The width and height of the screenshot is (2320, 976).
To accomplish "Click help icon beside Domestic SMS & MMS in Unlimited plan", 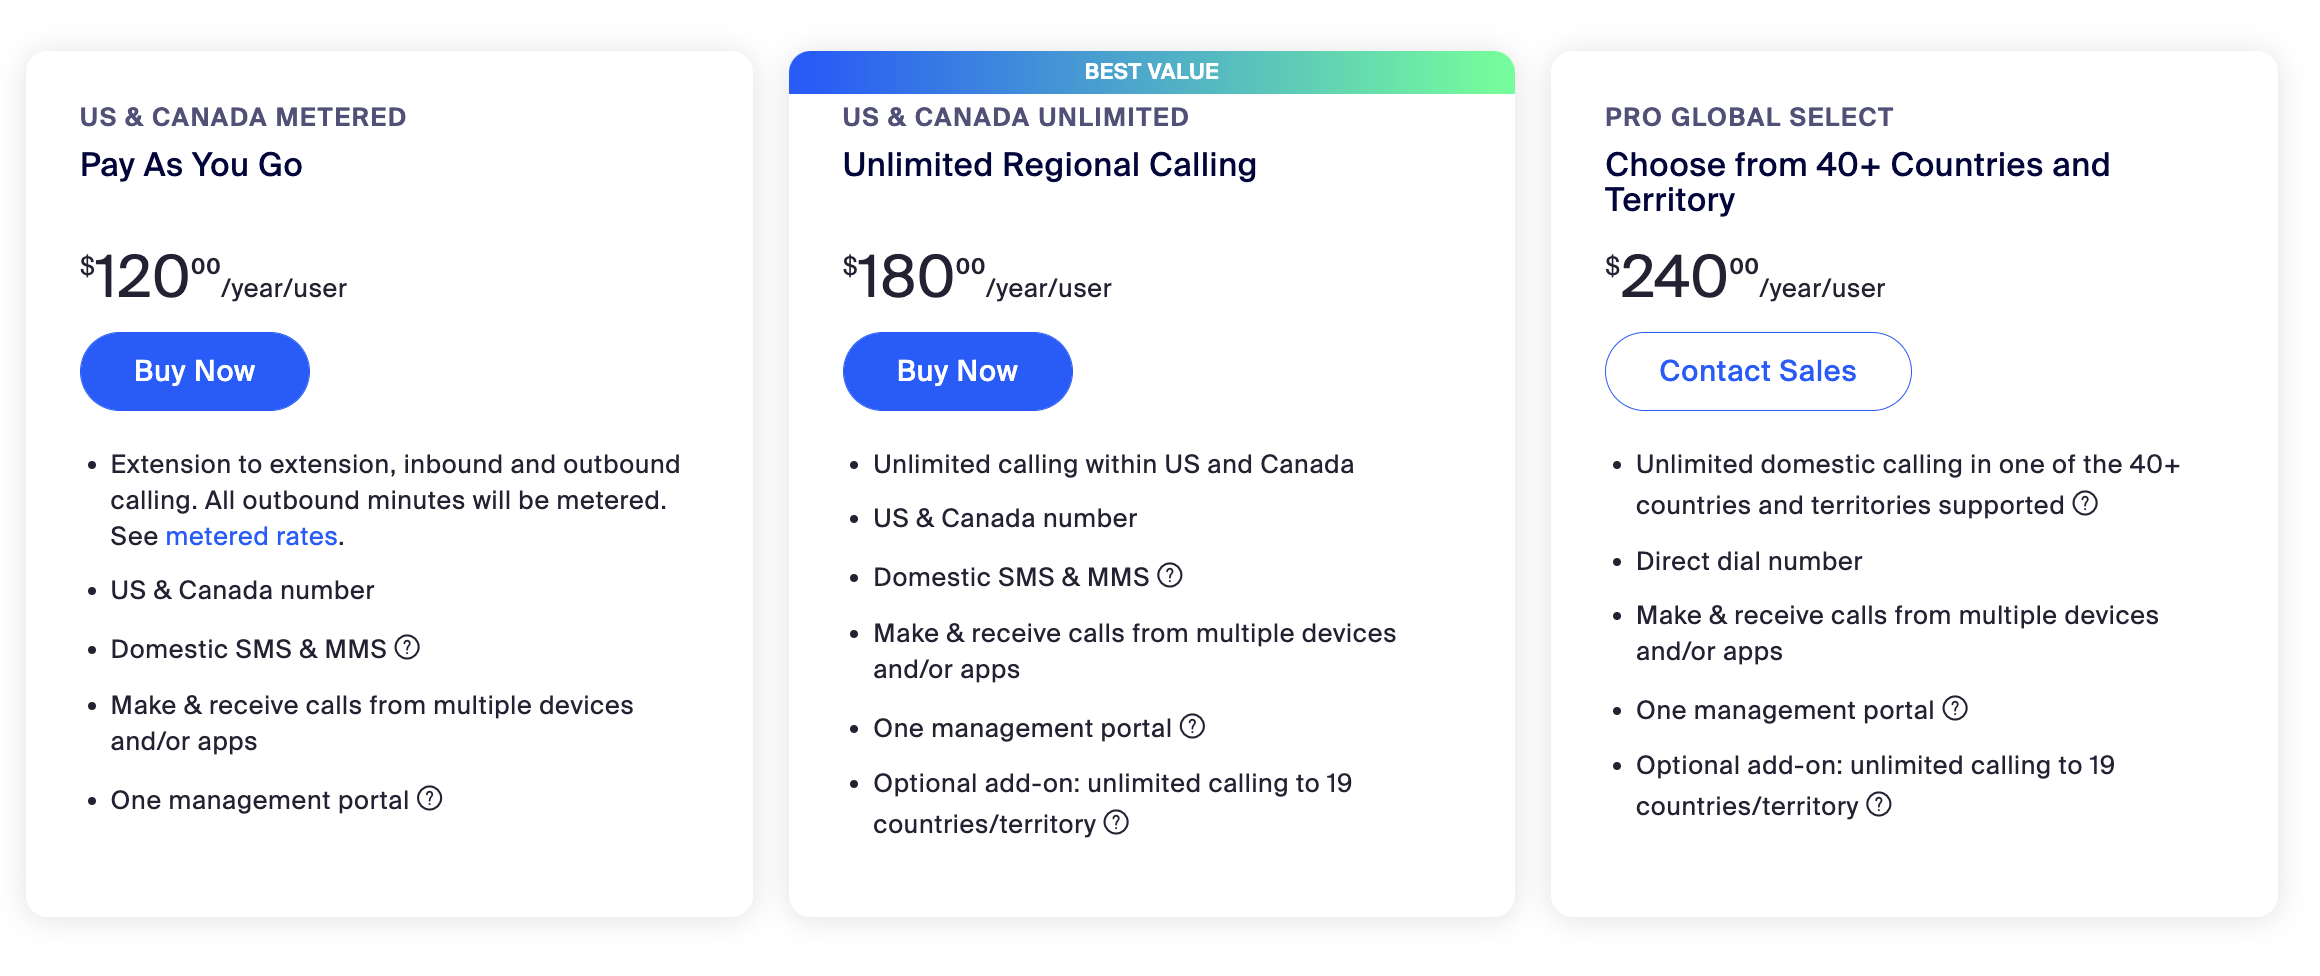I will click(1170, 575).
